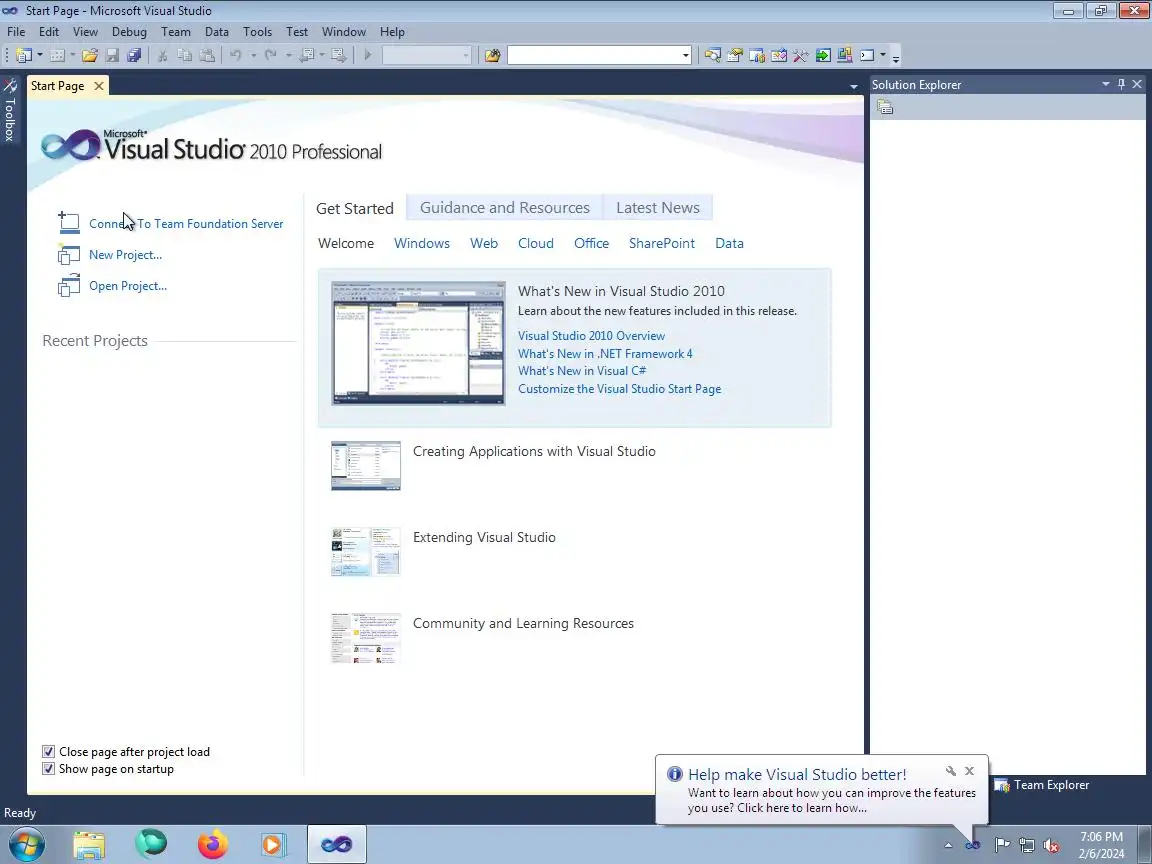The width and height of the screenshot is (1152, 864).
Task: Open Team Explorer via toolbar icon
Action: (x=757, y=55)
